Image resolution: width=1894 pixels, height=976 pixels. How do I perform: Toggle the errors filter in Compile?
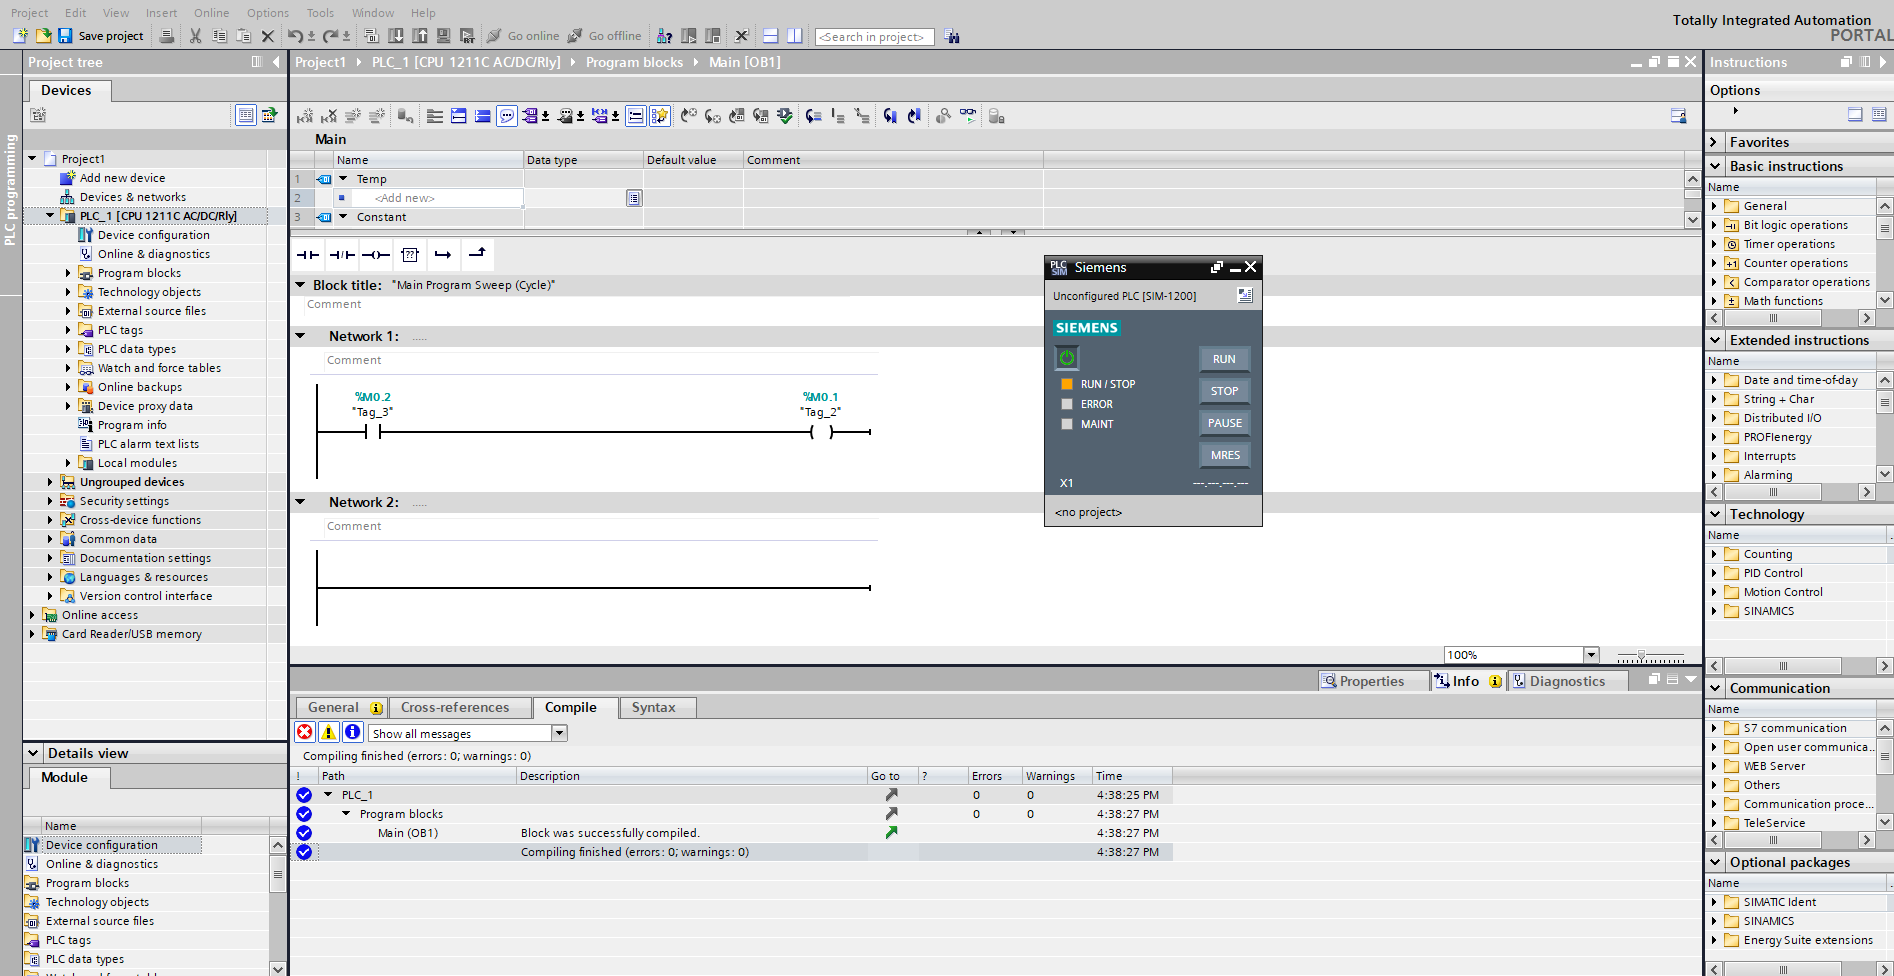tap(305, 733)
